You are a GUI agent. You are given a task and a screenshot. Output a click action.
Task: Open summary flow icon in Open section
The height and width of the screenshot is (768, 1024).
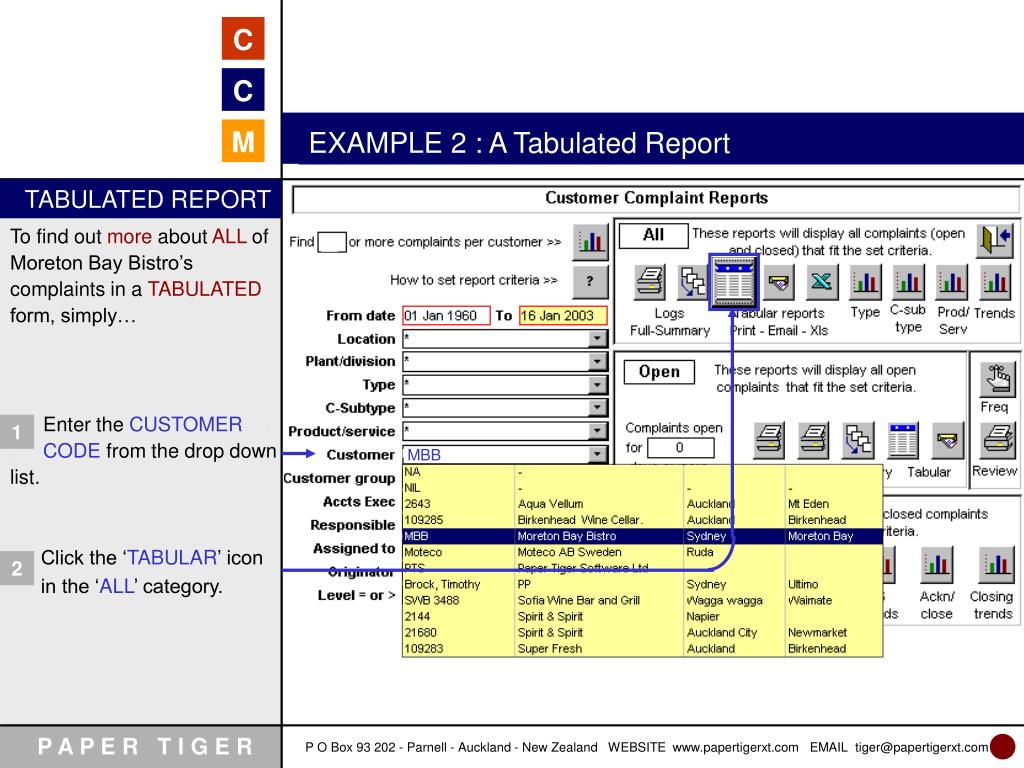(858, 440)
